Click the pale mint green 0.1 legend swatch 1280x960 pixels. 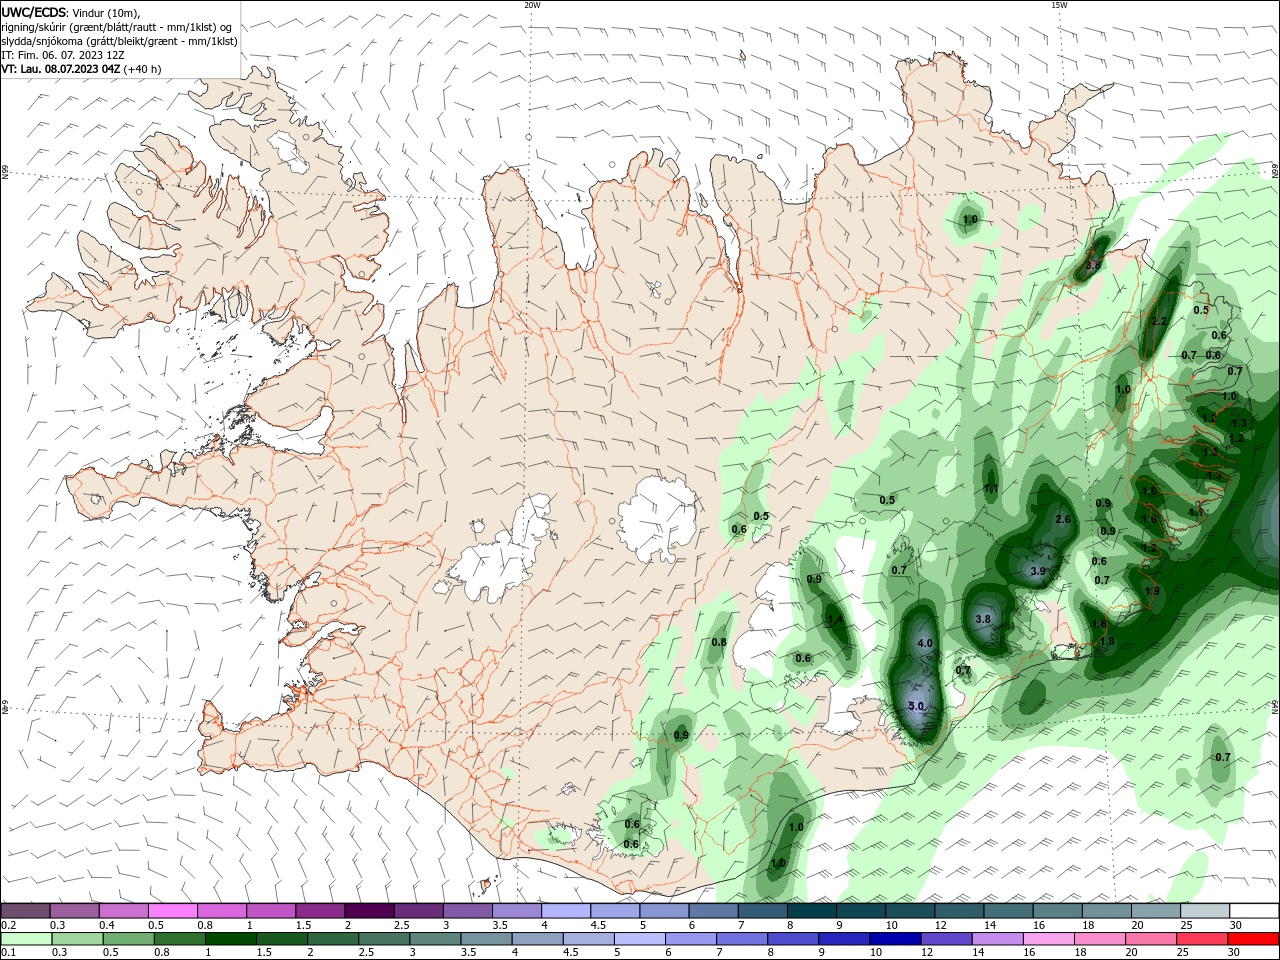[x=26, y=939]
